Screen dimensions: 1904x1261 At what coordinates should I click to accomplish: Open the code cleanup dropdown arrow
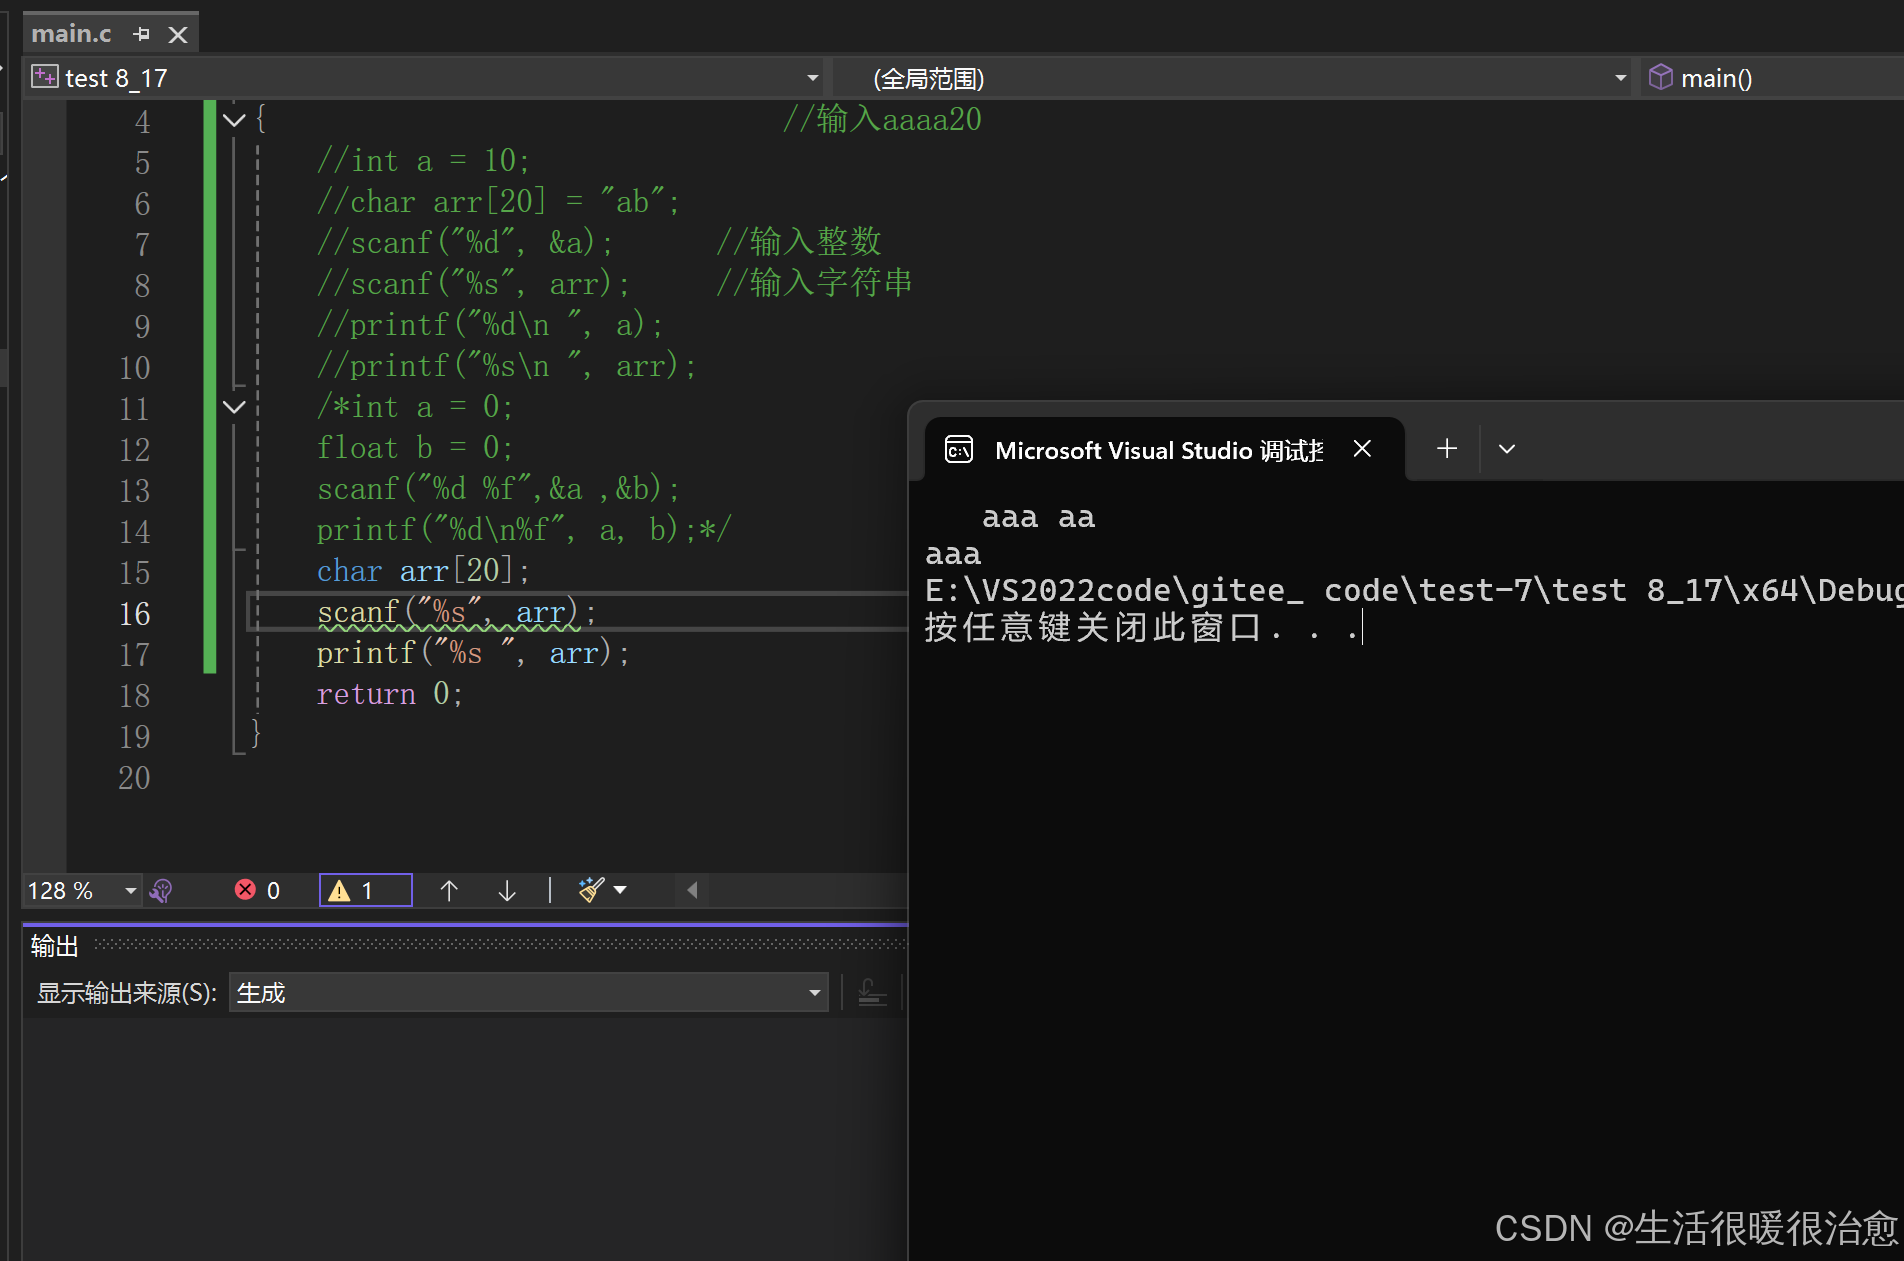pyautogui.click(x=620, y=890)
